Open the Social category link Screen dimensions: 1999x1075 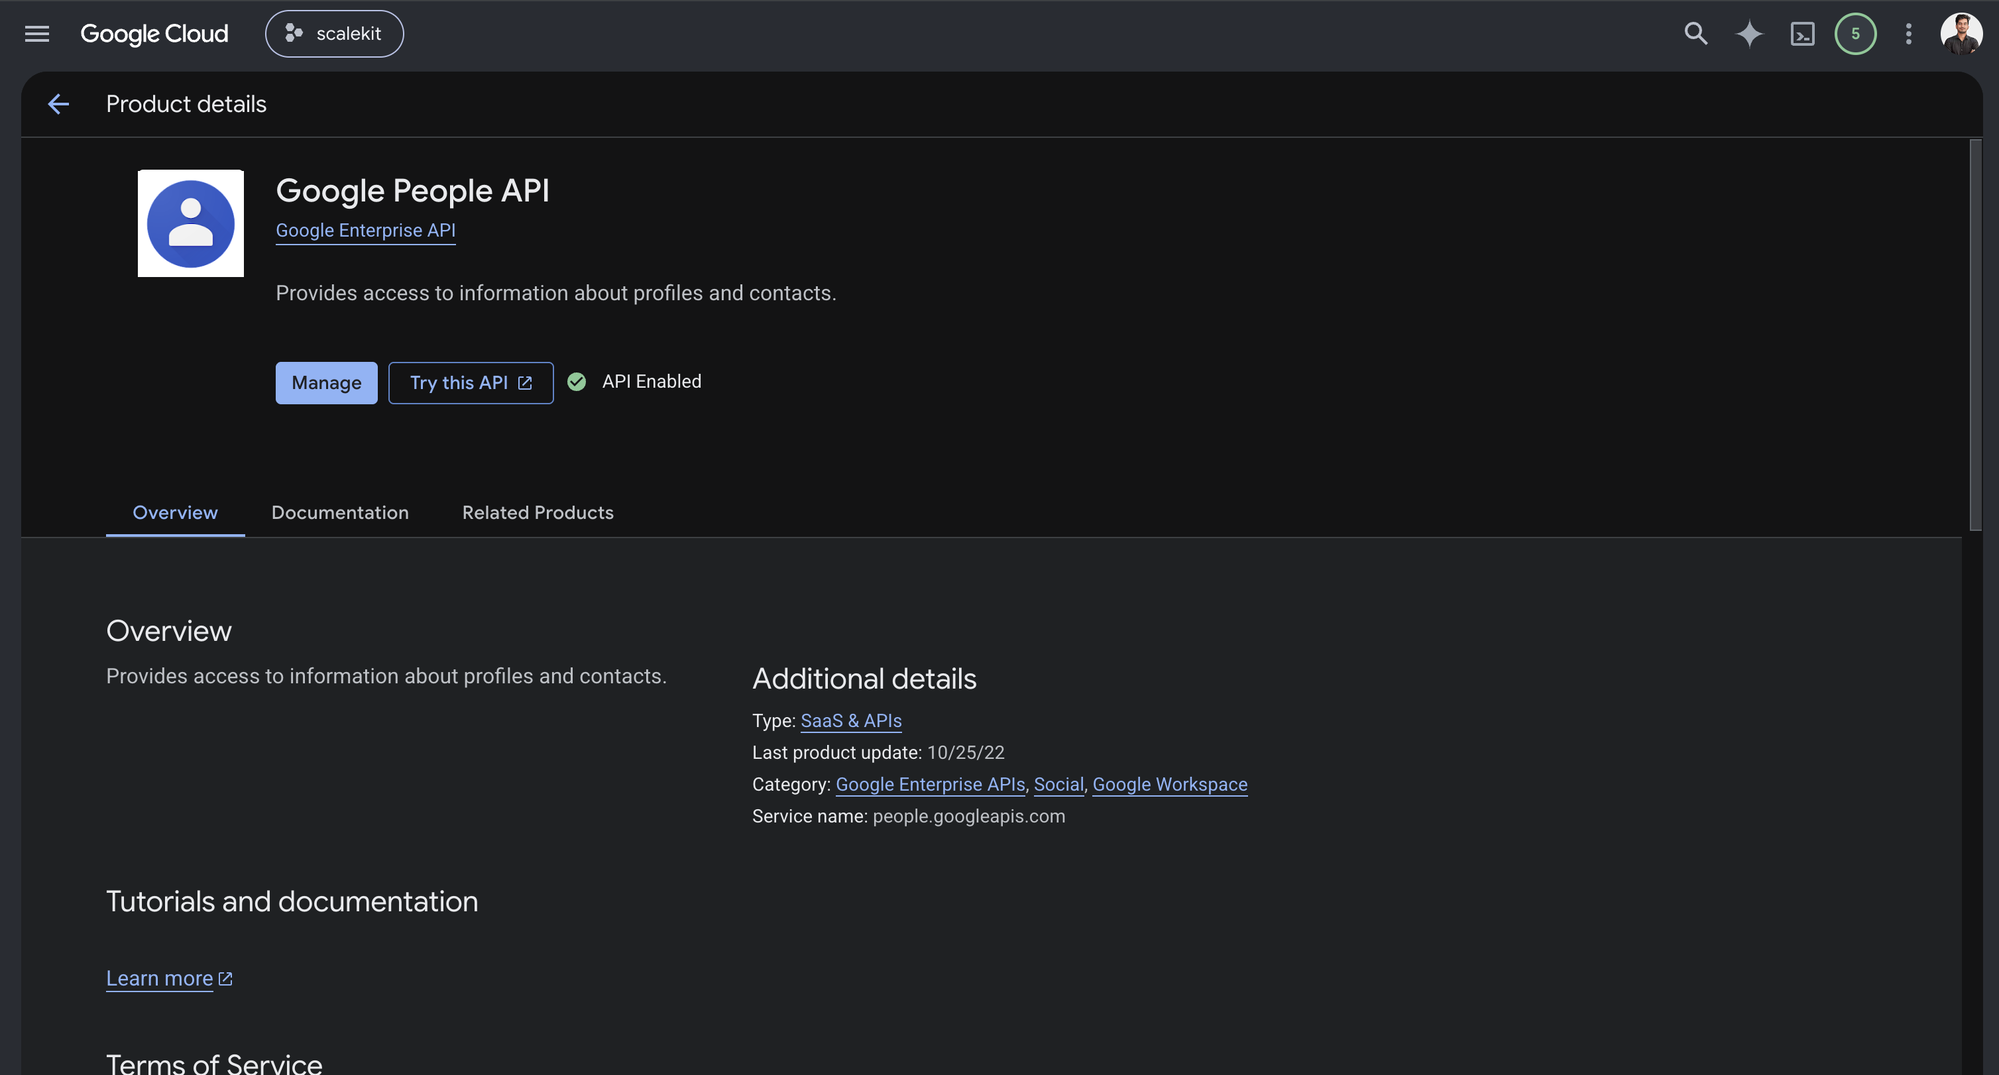(x=1058, y=785)
